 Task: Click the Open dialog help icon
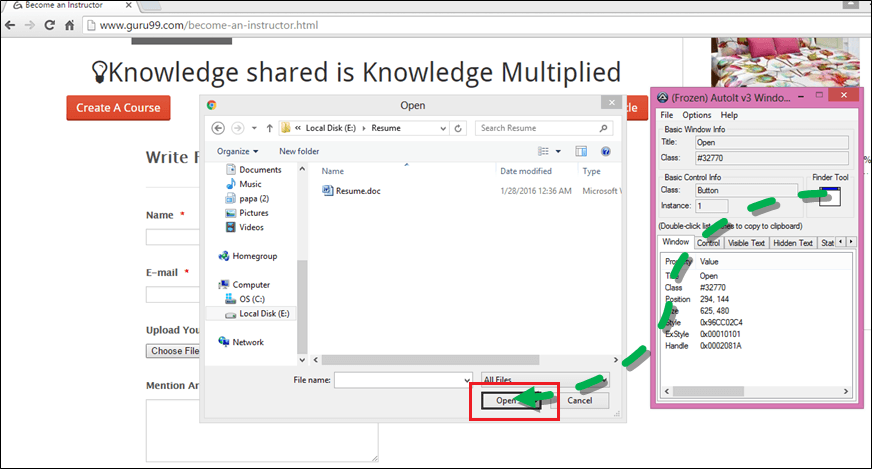(x=605, y=151)
